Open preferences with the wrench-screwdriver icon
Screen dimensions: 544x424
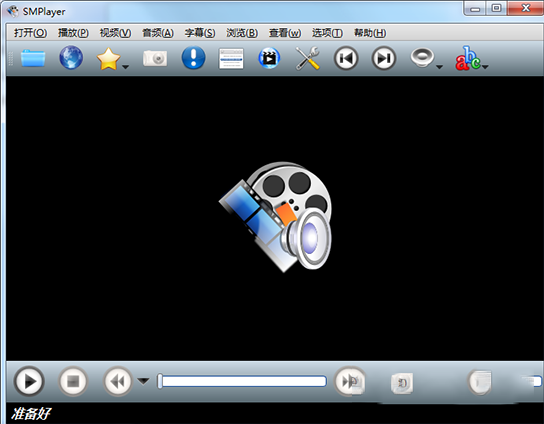coord(307,58)
